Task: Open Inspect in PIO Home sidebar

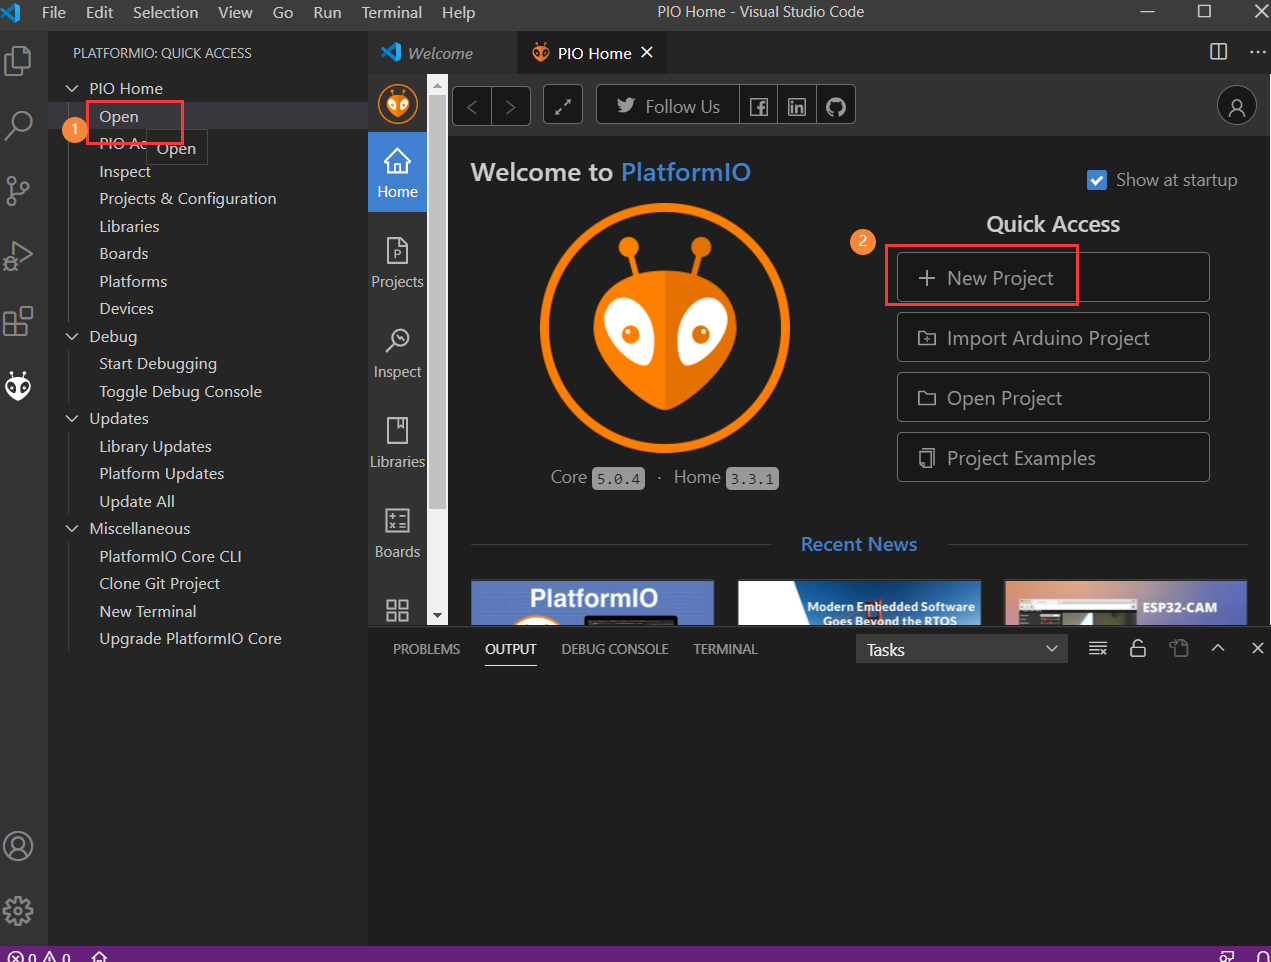Action: [x=397, y=352]
